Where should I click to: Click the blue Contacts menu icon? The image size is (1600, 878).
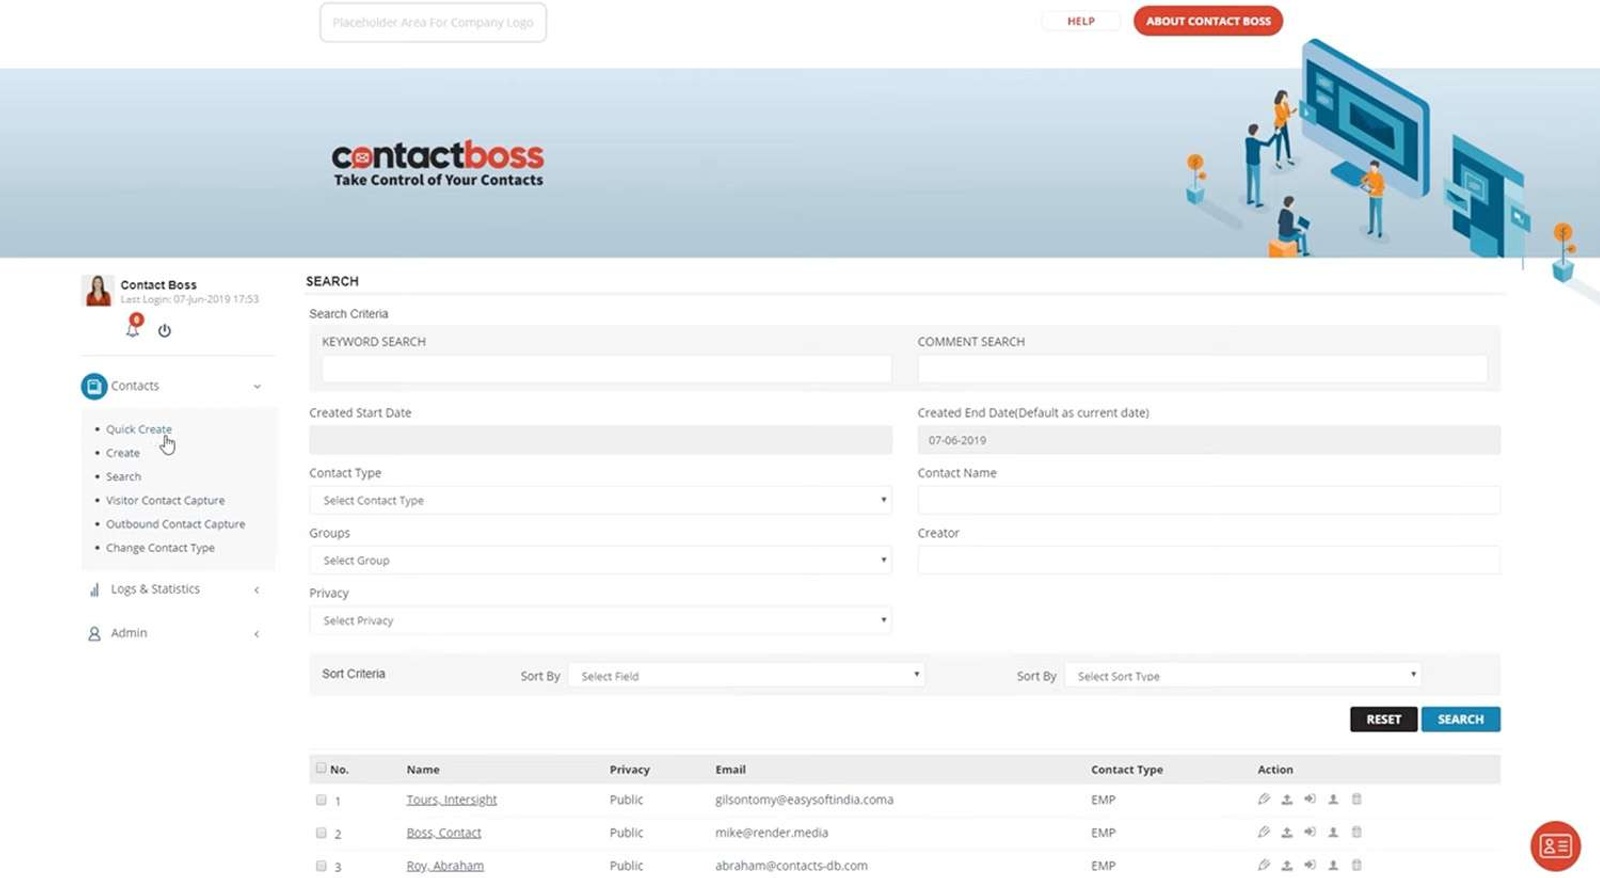click(94, 386)
